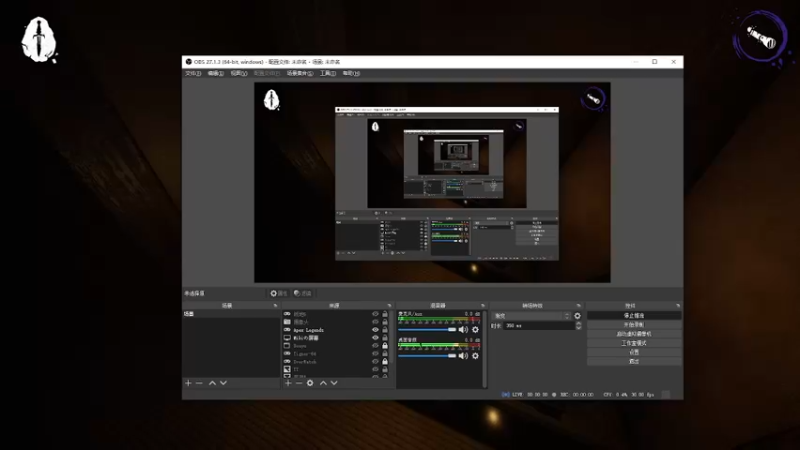Click the 停止推流 button
The image size is (800, 450).
click(634, 316)
